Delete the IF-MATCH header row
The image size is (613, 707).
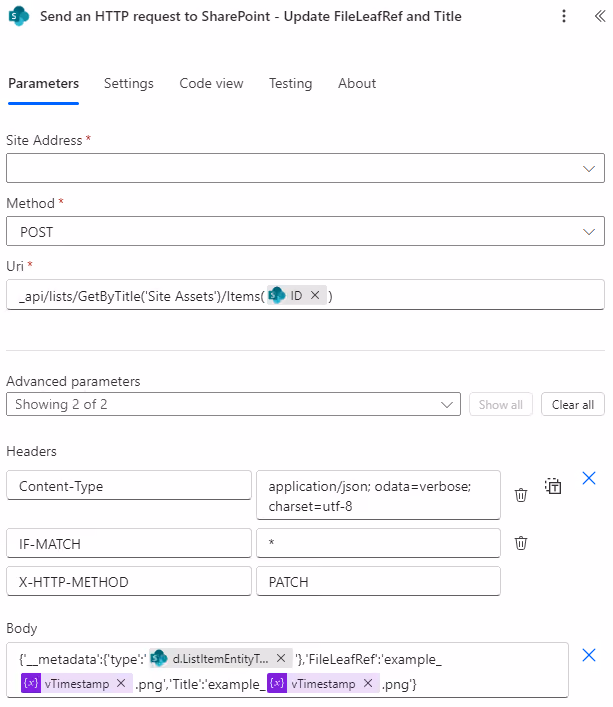coord(521,543)
